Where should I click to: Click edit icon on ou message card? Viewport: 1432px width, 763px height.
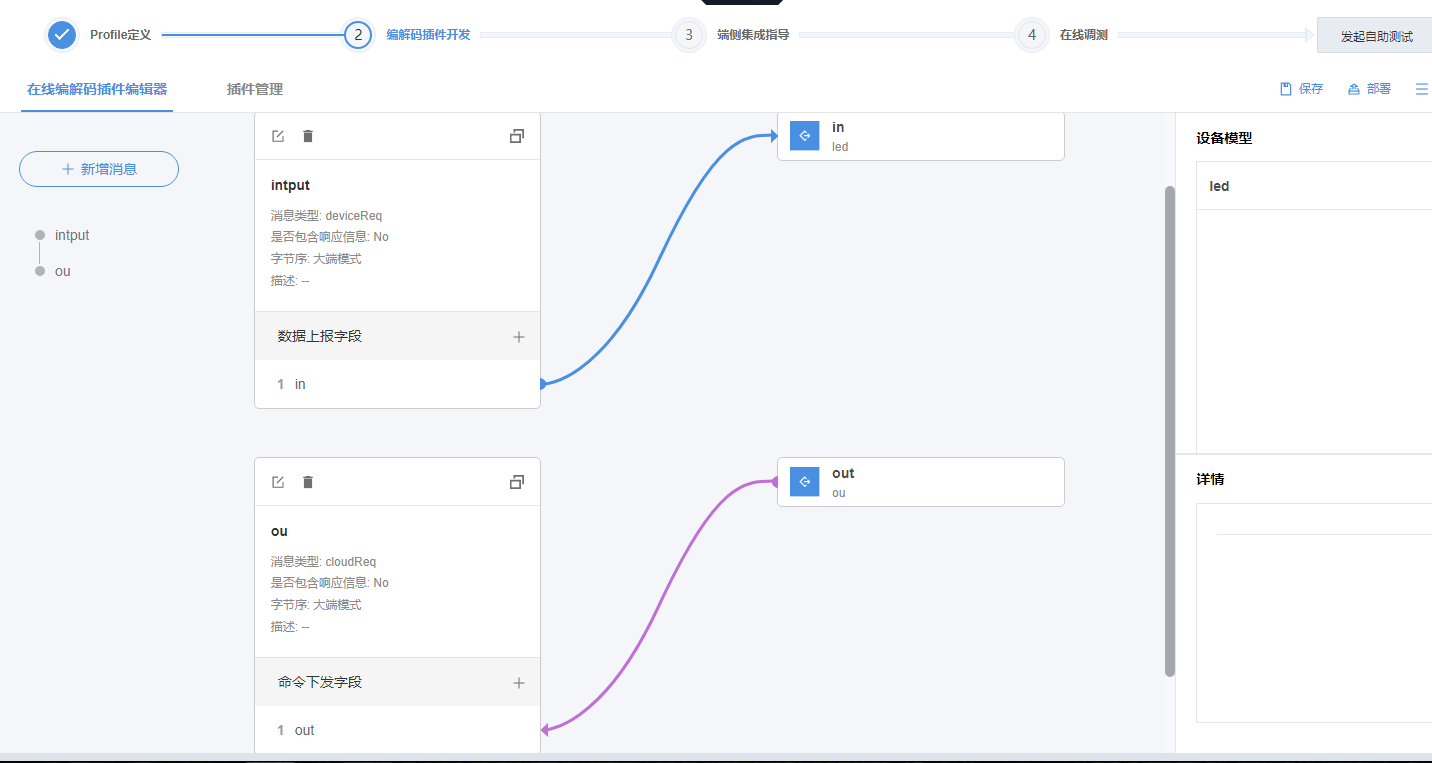278,482
